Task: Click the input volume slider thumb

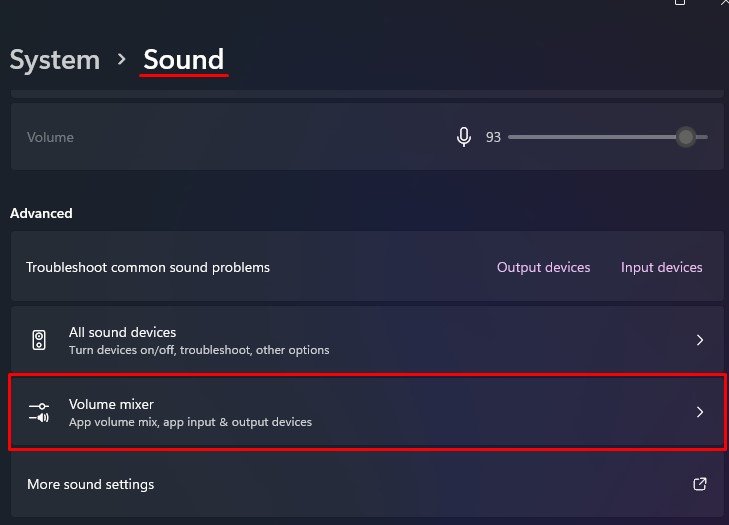Action: [686, 137]
